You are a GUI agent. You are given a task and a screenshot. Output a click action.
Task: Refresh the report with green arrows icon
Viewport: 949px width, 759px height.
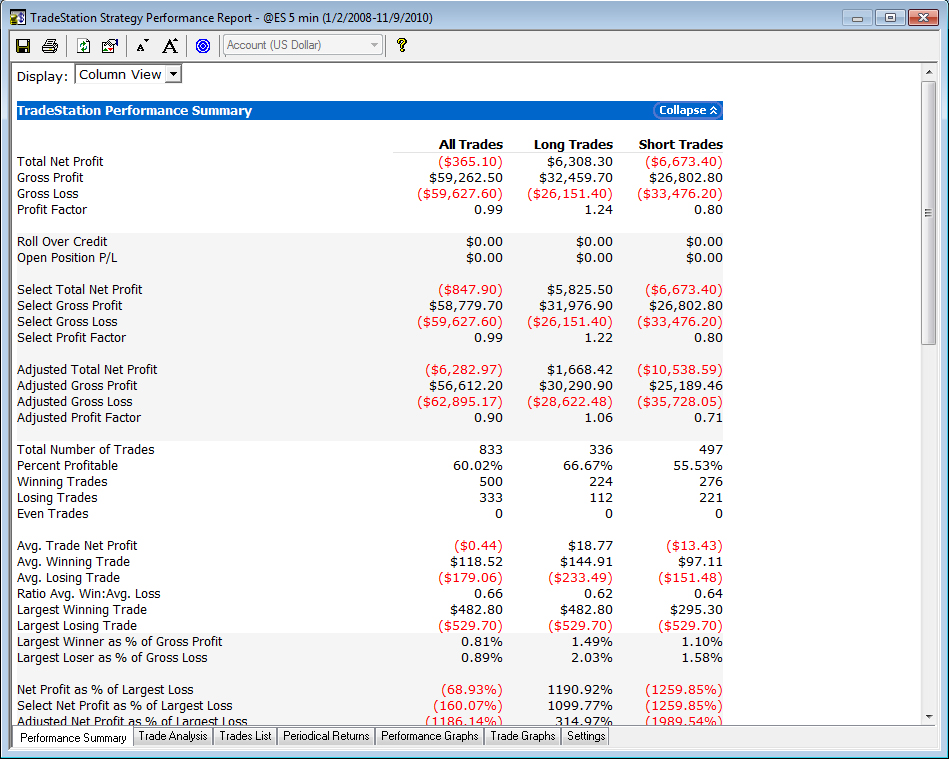point(84,45)
